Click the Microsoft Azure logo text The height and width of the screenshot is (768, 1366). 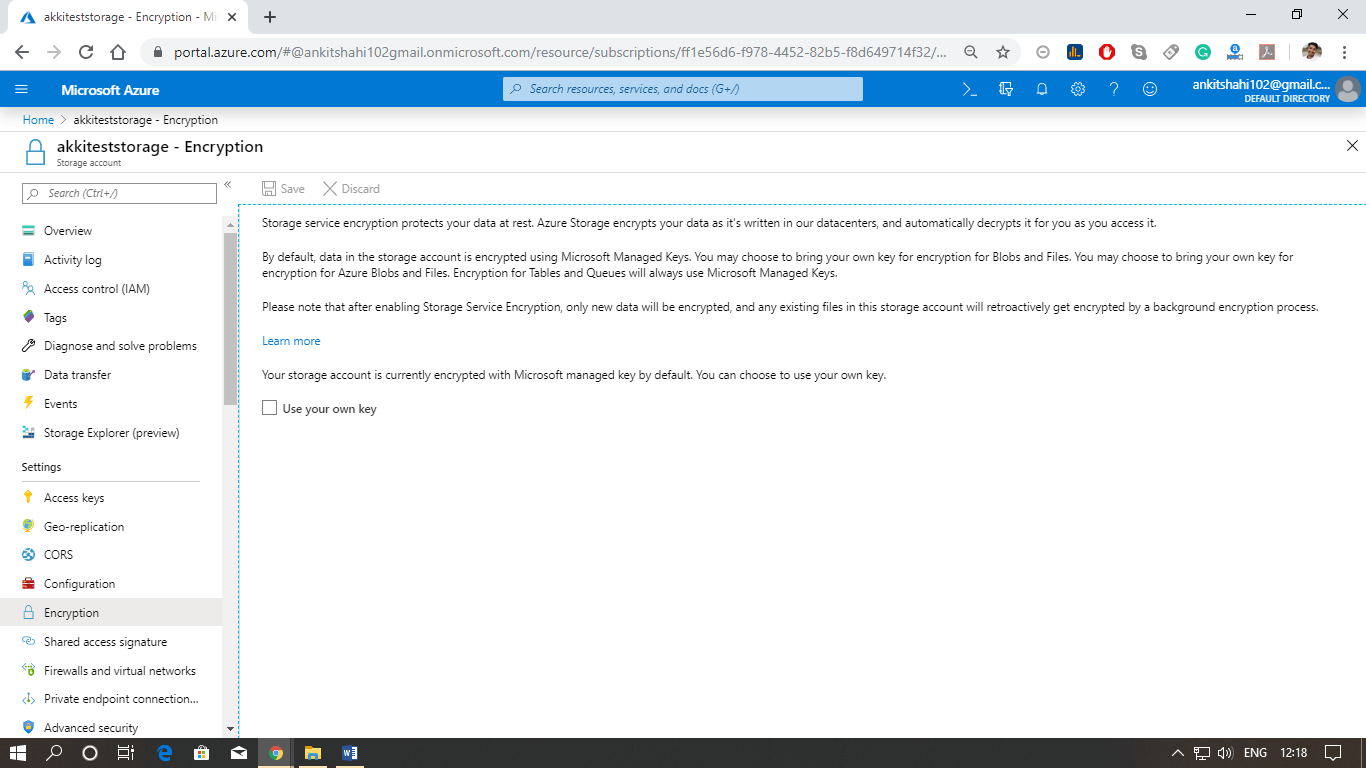point(110,90)
